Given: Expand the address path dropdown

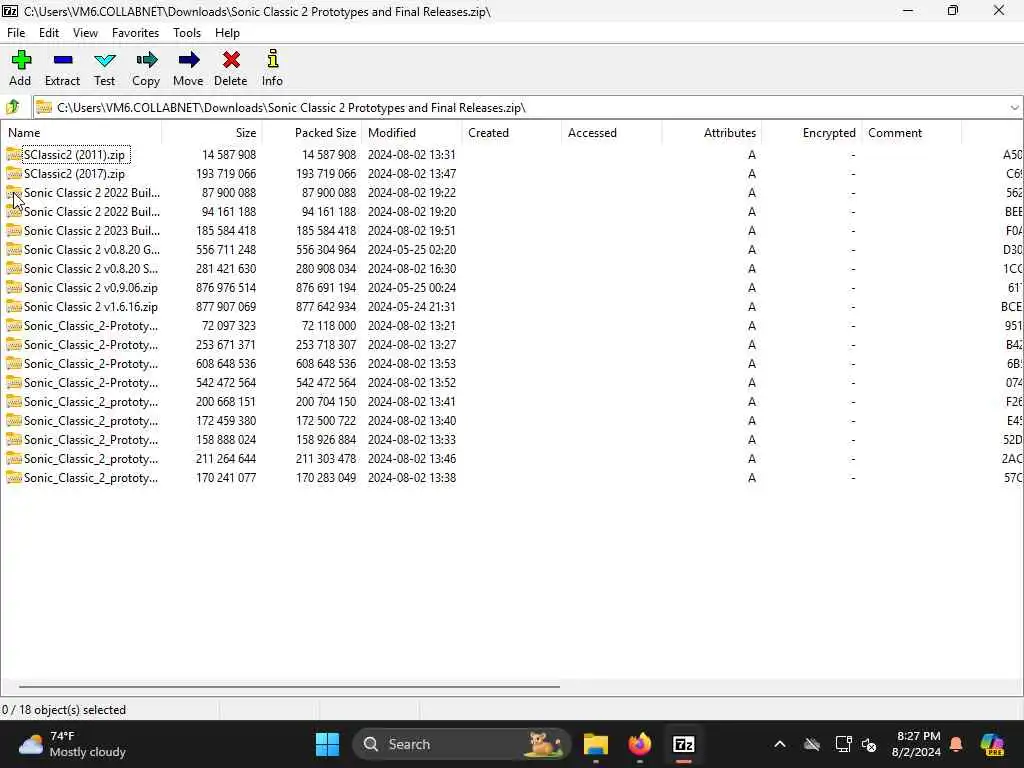Looking at the screenshot, I should [1014, 108].
